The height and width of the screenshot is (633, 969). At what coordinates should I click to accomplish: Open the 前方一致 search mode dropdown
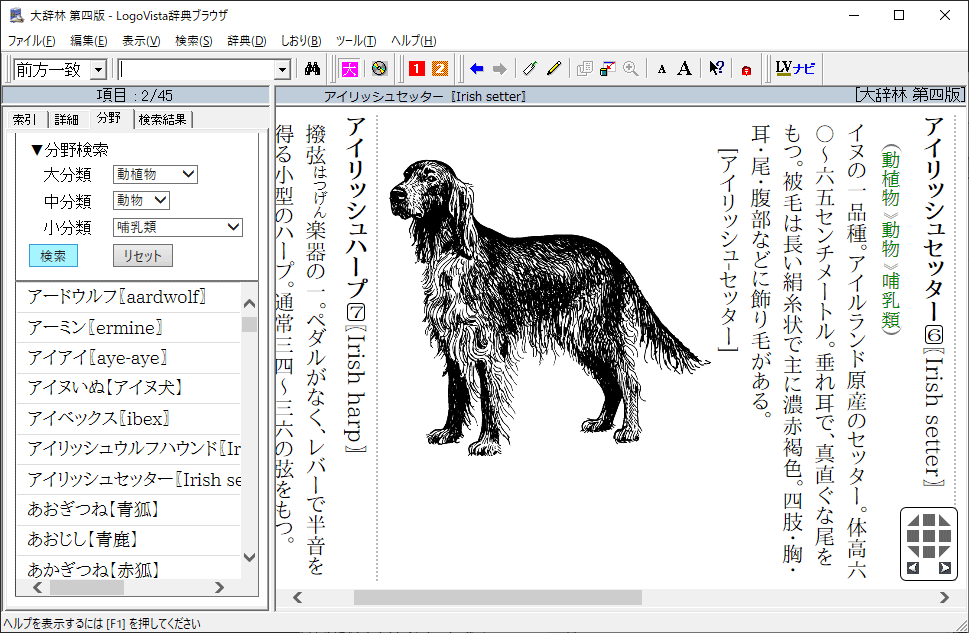point(98,70)
